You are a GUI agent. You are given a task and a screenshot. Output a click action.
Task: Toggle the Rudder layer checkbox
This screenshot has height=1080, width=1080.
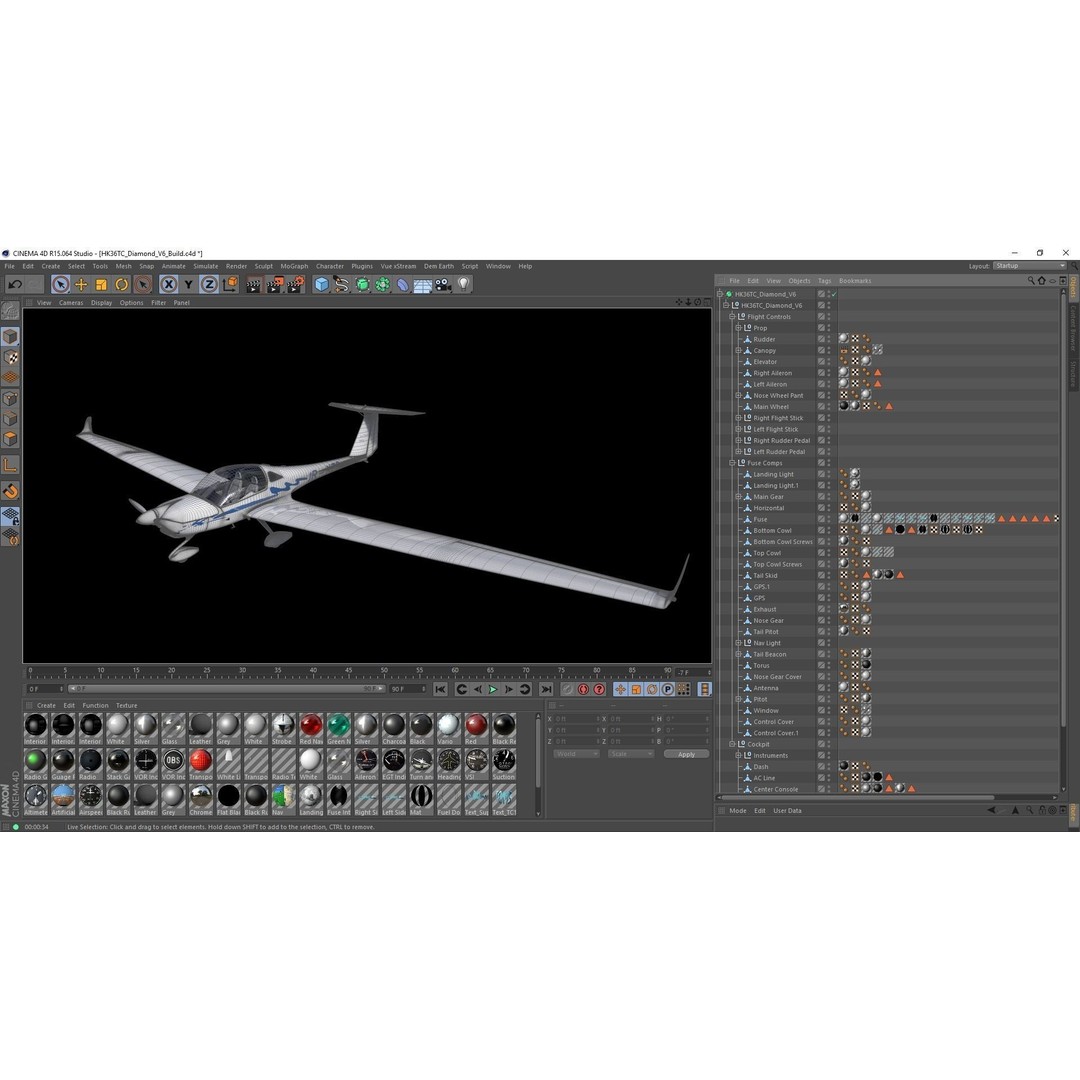pos(821,340)
